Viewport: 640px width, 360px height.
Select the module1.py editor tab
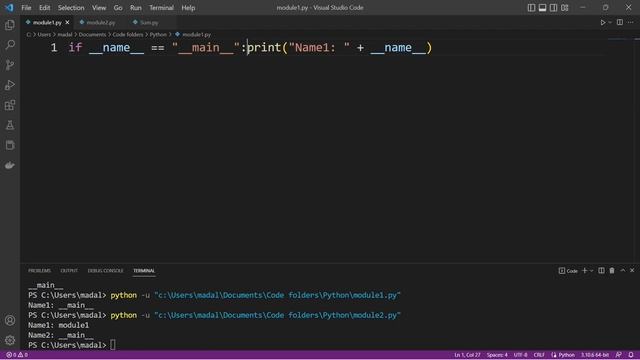click(x=47, y=22)
